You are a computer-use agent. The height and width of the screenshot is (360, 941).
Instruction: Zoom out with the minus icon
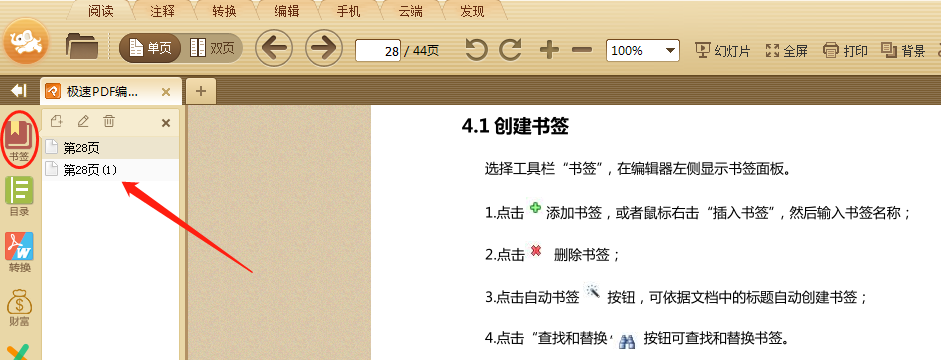(x=582, y=50)
